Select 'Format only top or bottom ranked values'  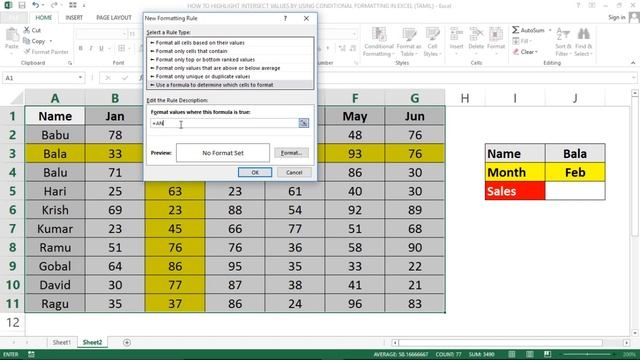click(230, 60)
